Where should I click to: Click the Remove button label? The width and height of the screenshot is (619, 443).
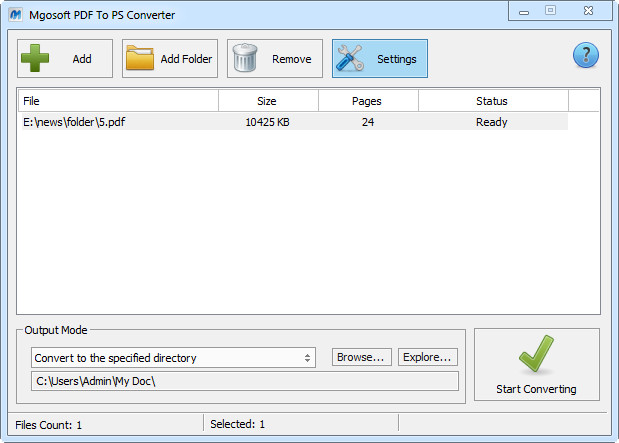click(291, 59)
